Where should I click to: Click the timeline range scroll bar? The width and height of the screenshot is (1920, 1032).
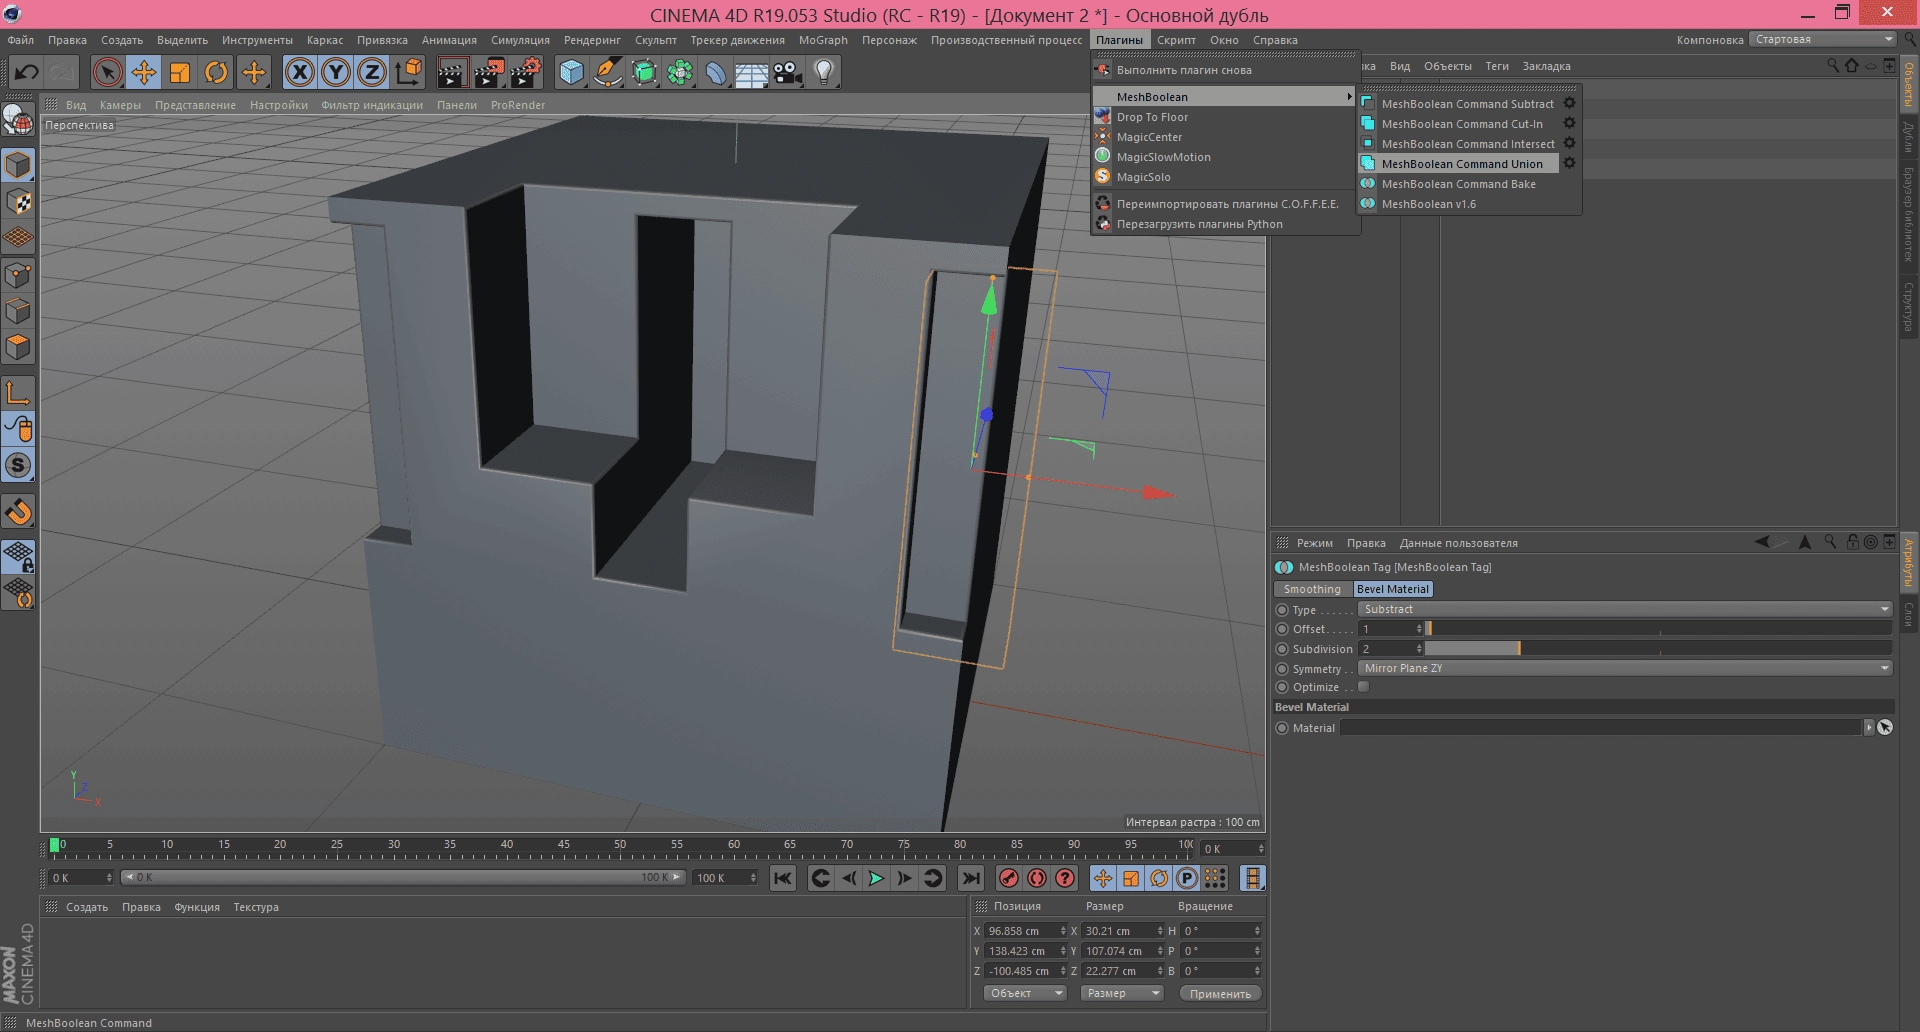pos(402,877)
